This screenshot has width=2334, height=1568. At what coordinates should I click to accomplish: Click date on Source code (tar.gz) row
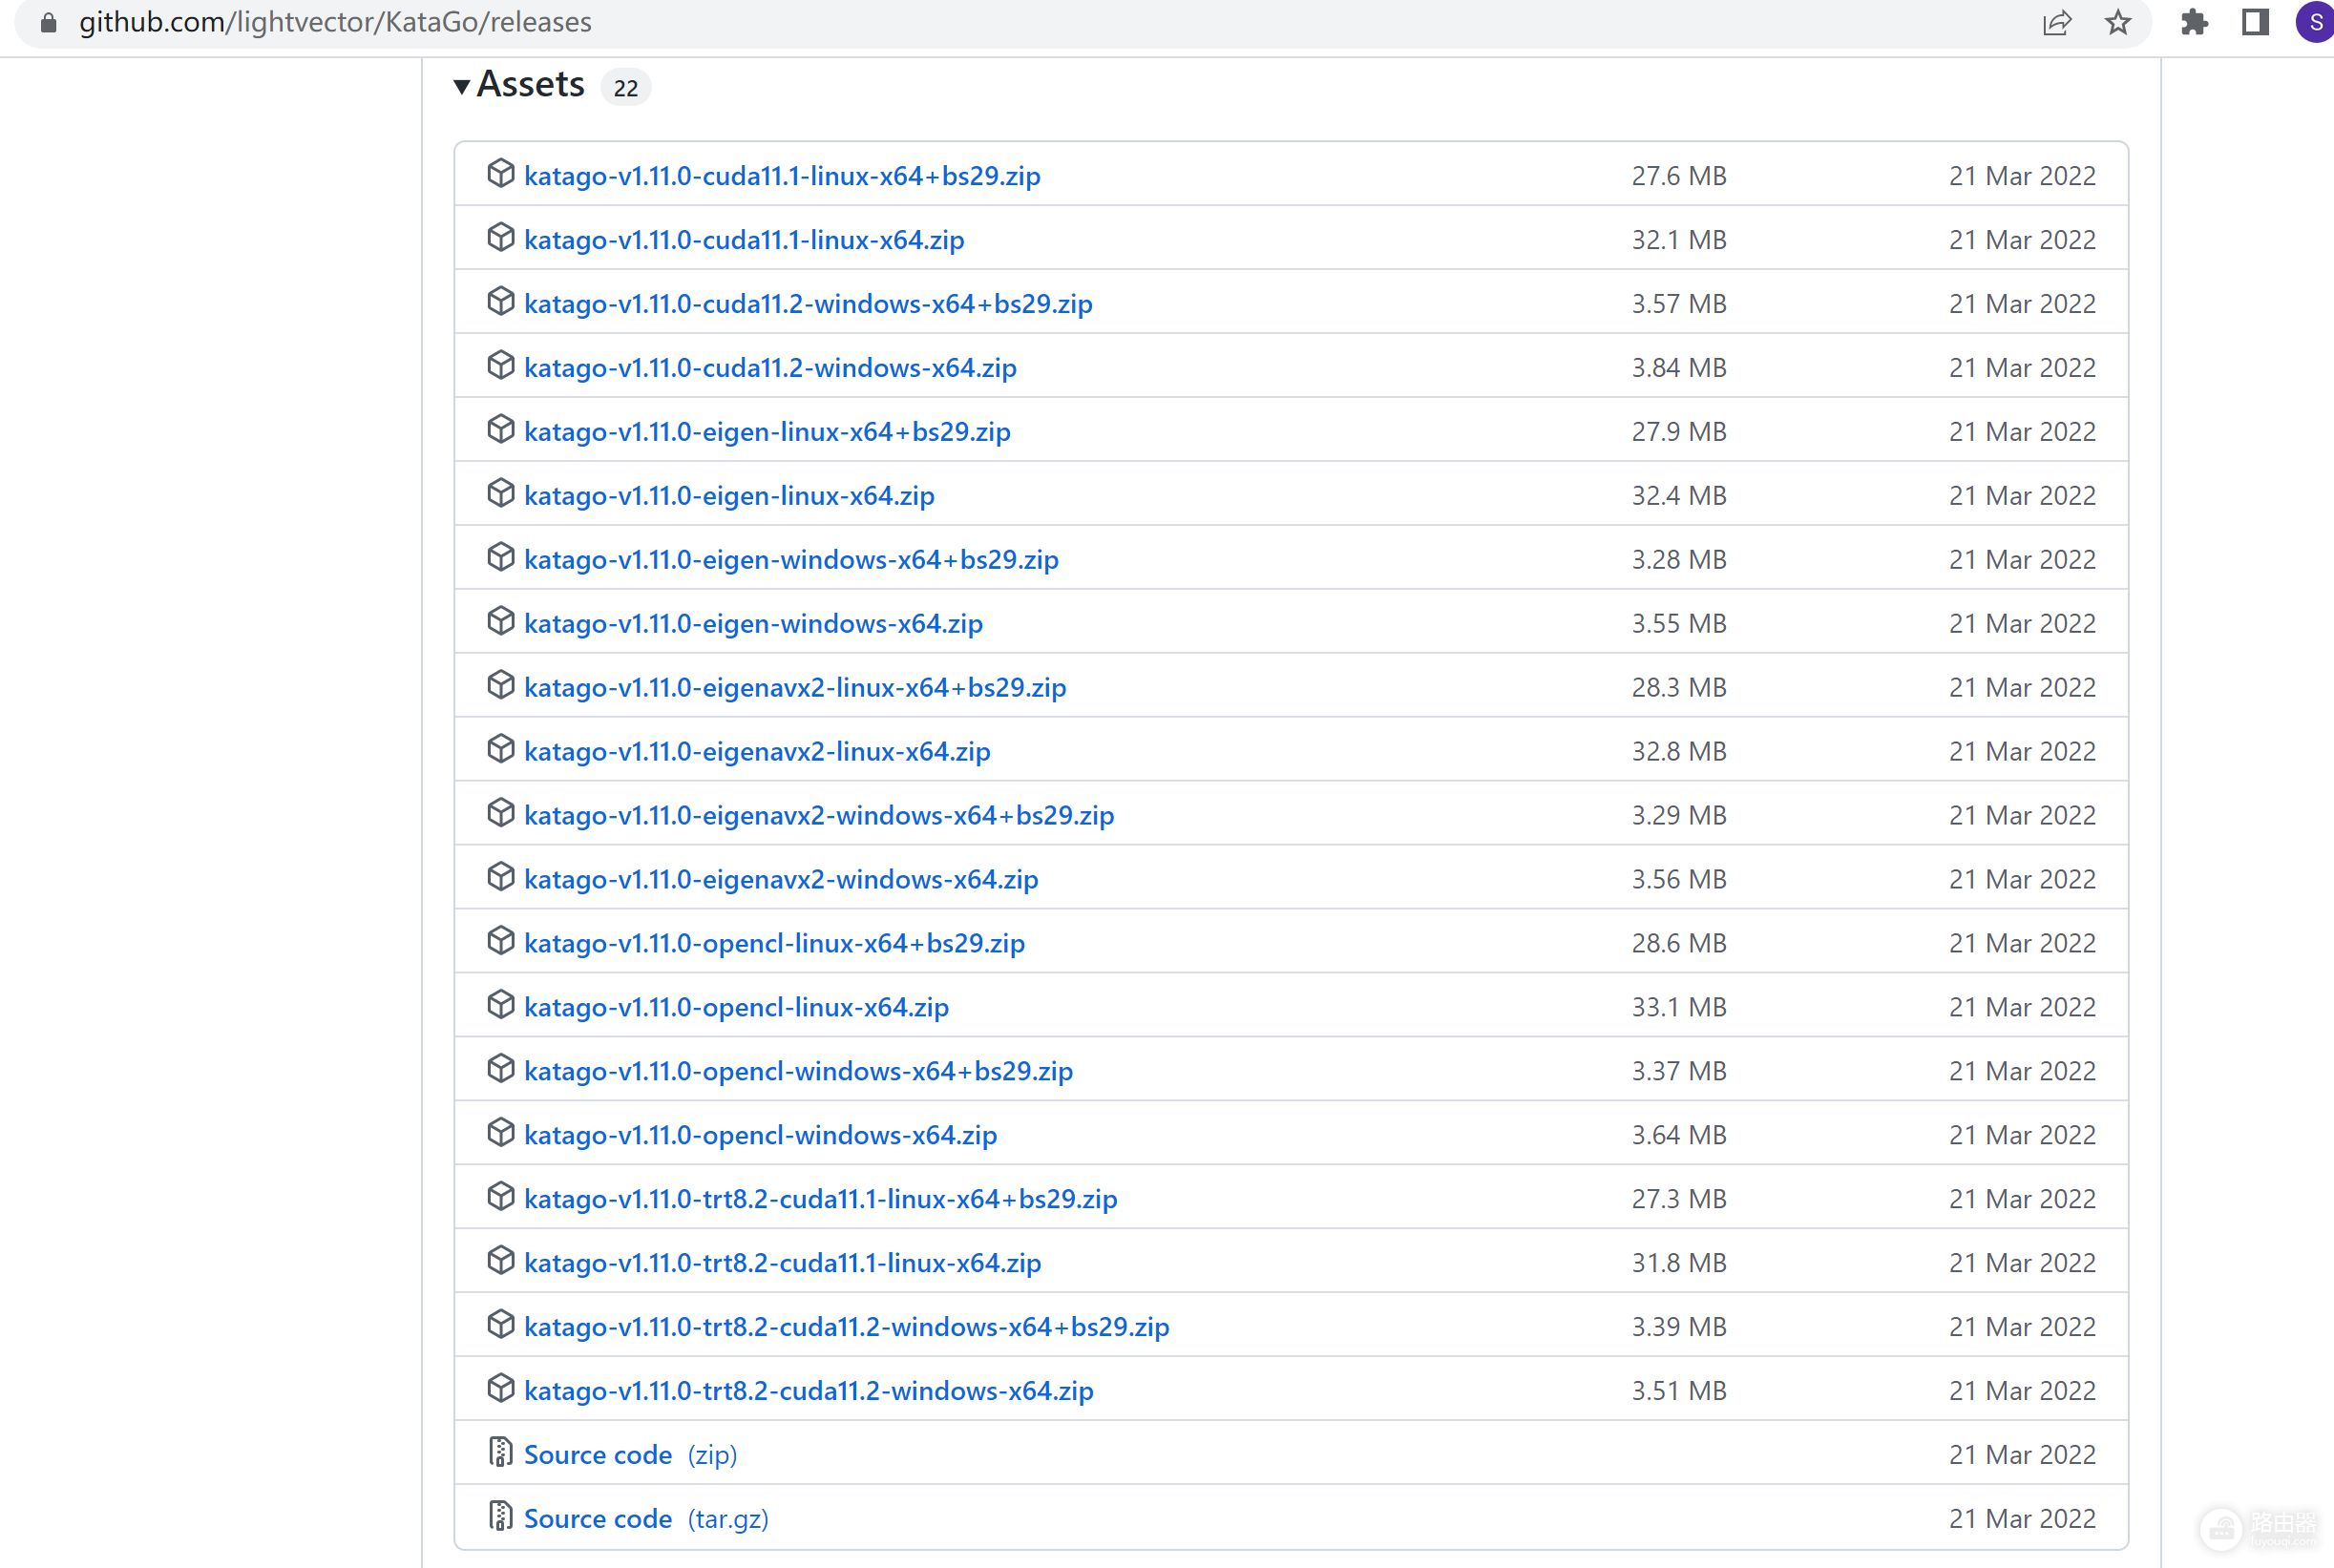pyautogui.click(x=2022, y=1520)
